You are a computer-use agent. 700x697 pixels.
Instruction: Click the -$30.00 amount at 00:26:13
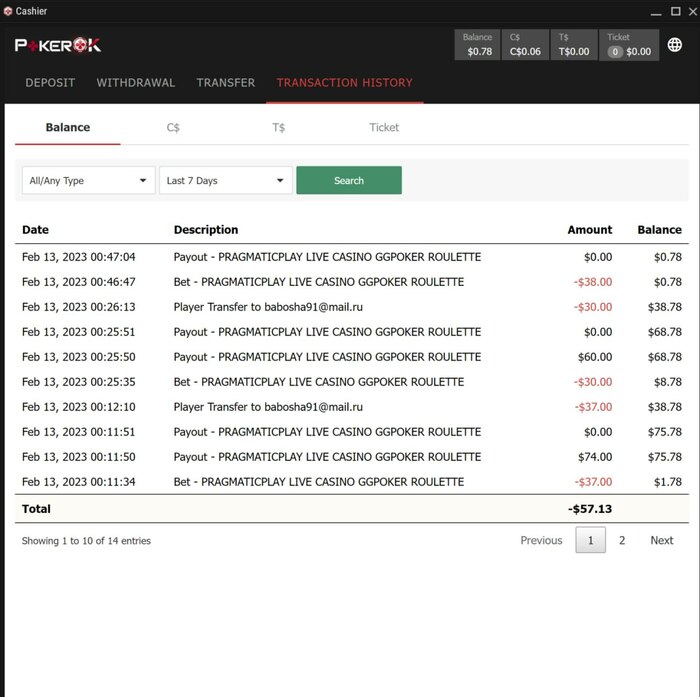pos(593,307)
